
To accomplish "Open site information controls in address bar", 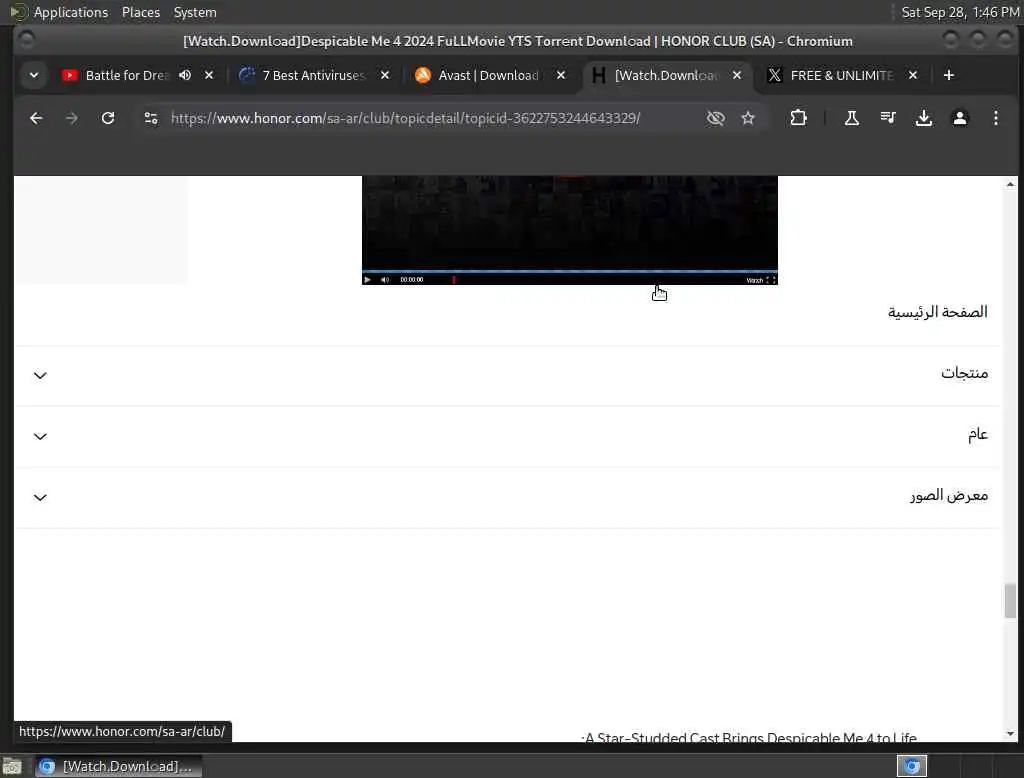I will 151,118.
